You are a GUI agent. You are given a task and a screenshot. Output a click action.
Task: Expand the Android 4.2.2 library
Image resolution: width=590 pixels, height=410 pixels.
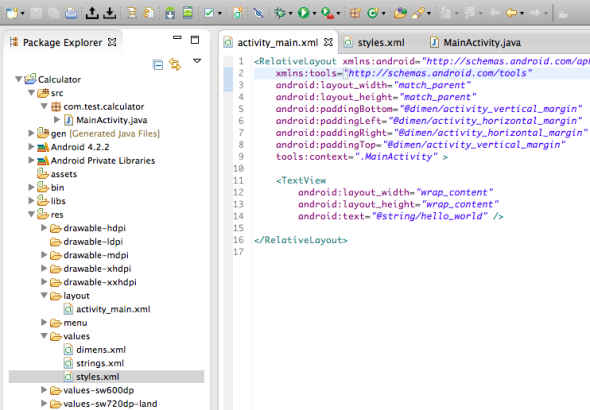tap(31, 146)
